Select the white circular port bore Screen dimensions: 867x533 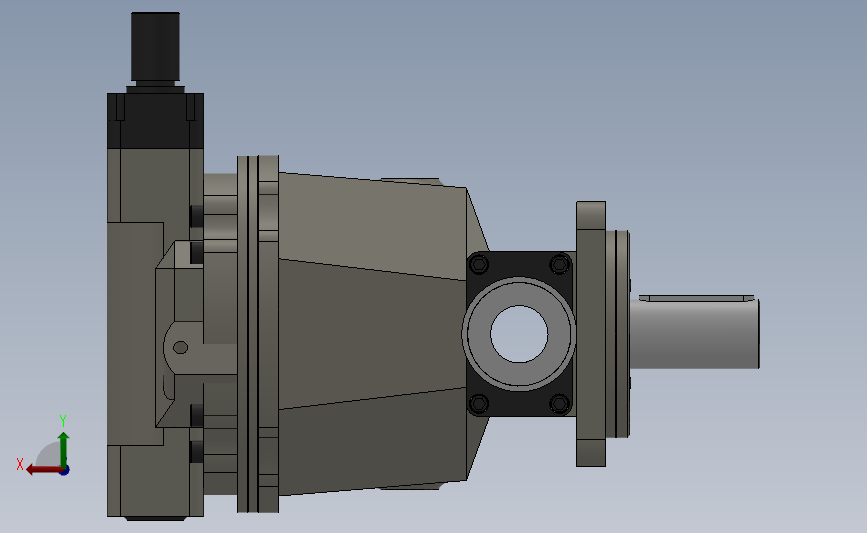click(x=519, y=334)
